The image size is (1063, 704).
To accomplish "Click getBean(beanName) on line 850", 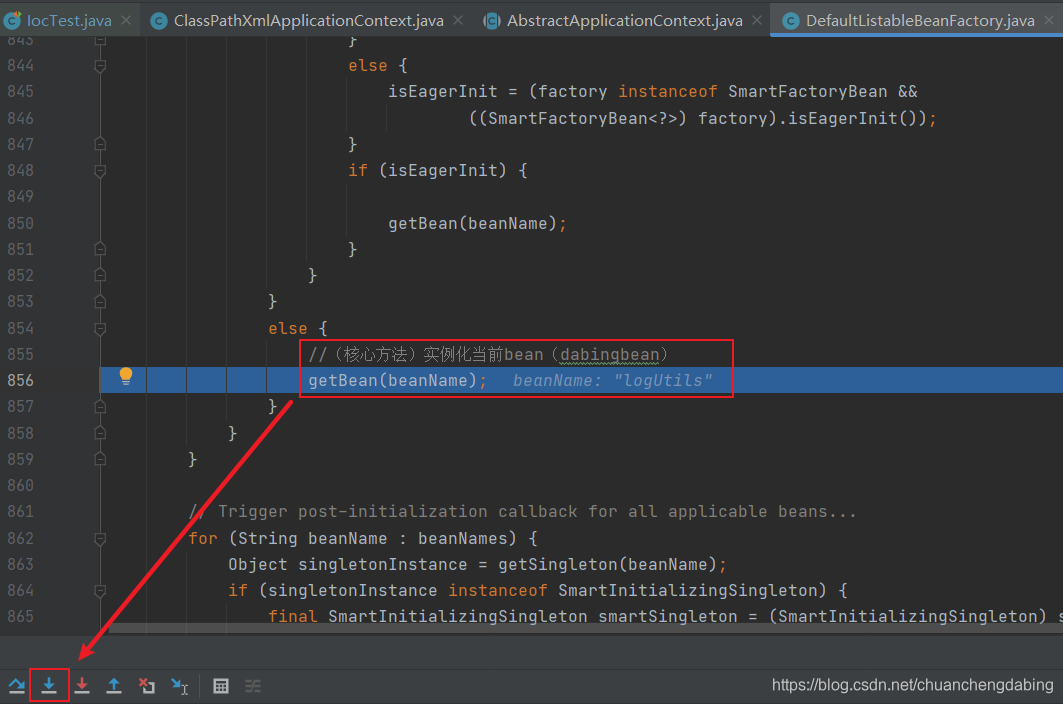I will 472,223.
